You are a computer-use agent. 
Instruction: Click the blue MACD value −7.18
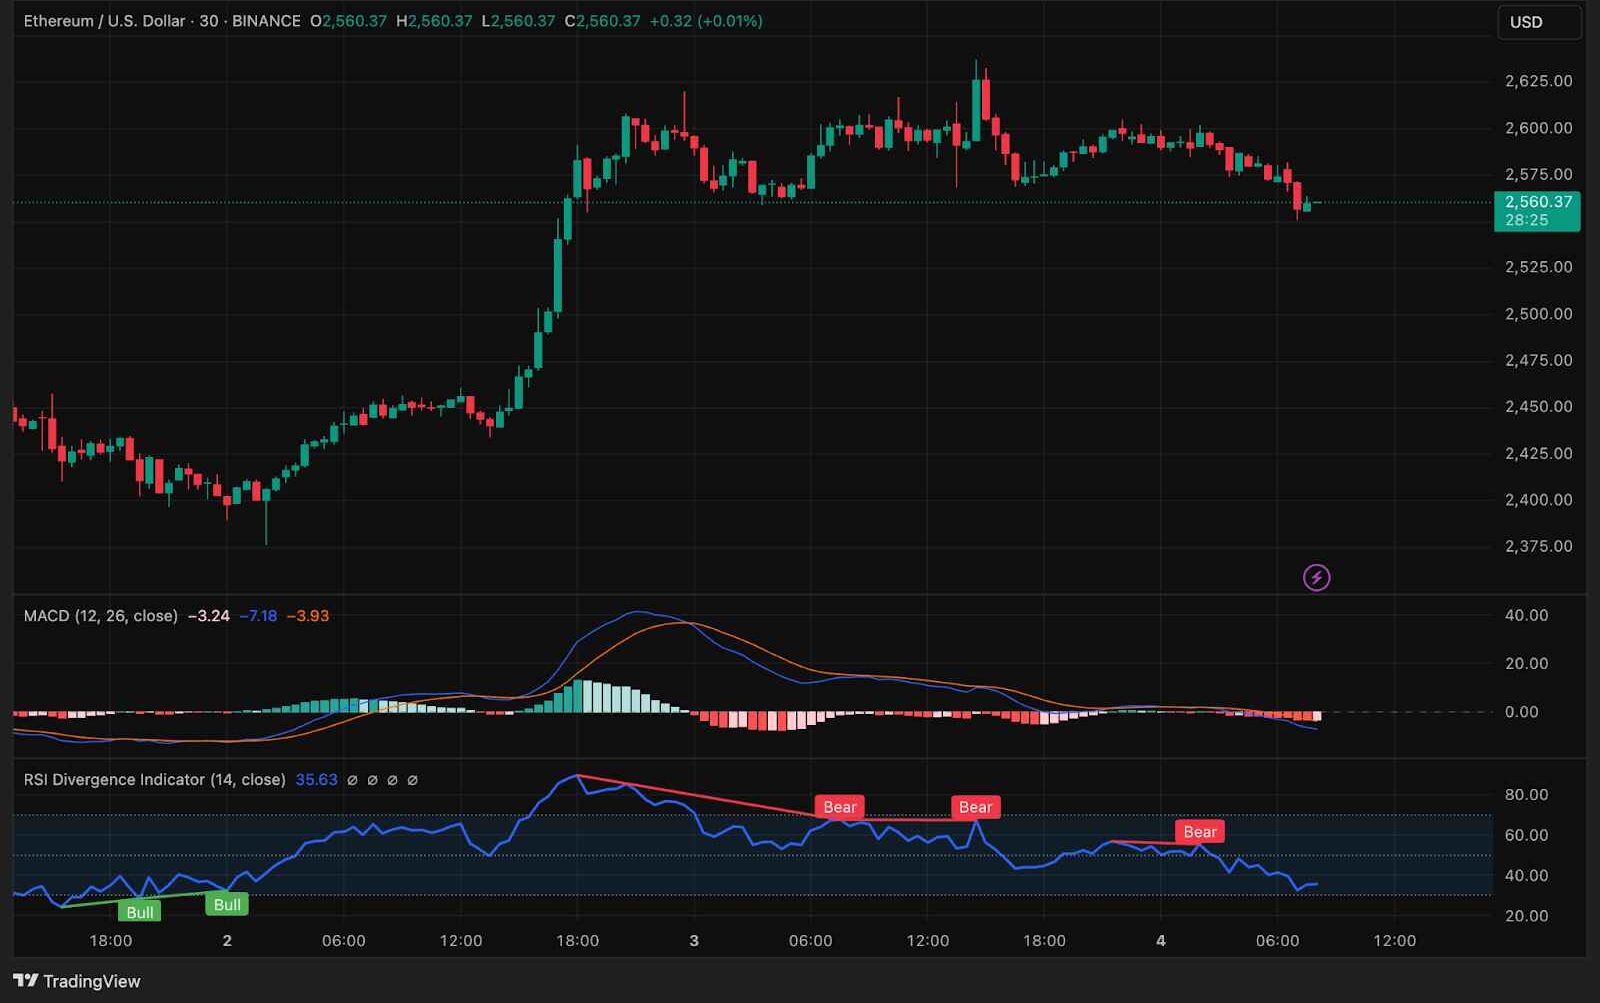tap(258, 616)
